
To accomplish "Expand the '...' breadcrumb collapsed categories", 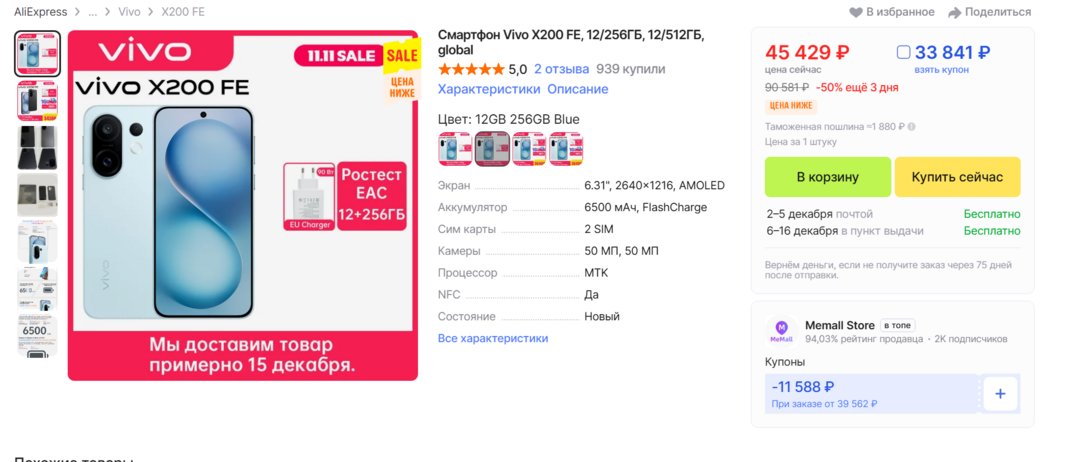I will point(93,12).
